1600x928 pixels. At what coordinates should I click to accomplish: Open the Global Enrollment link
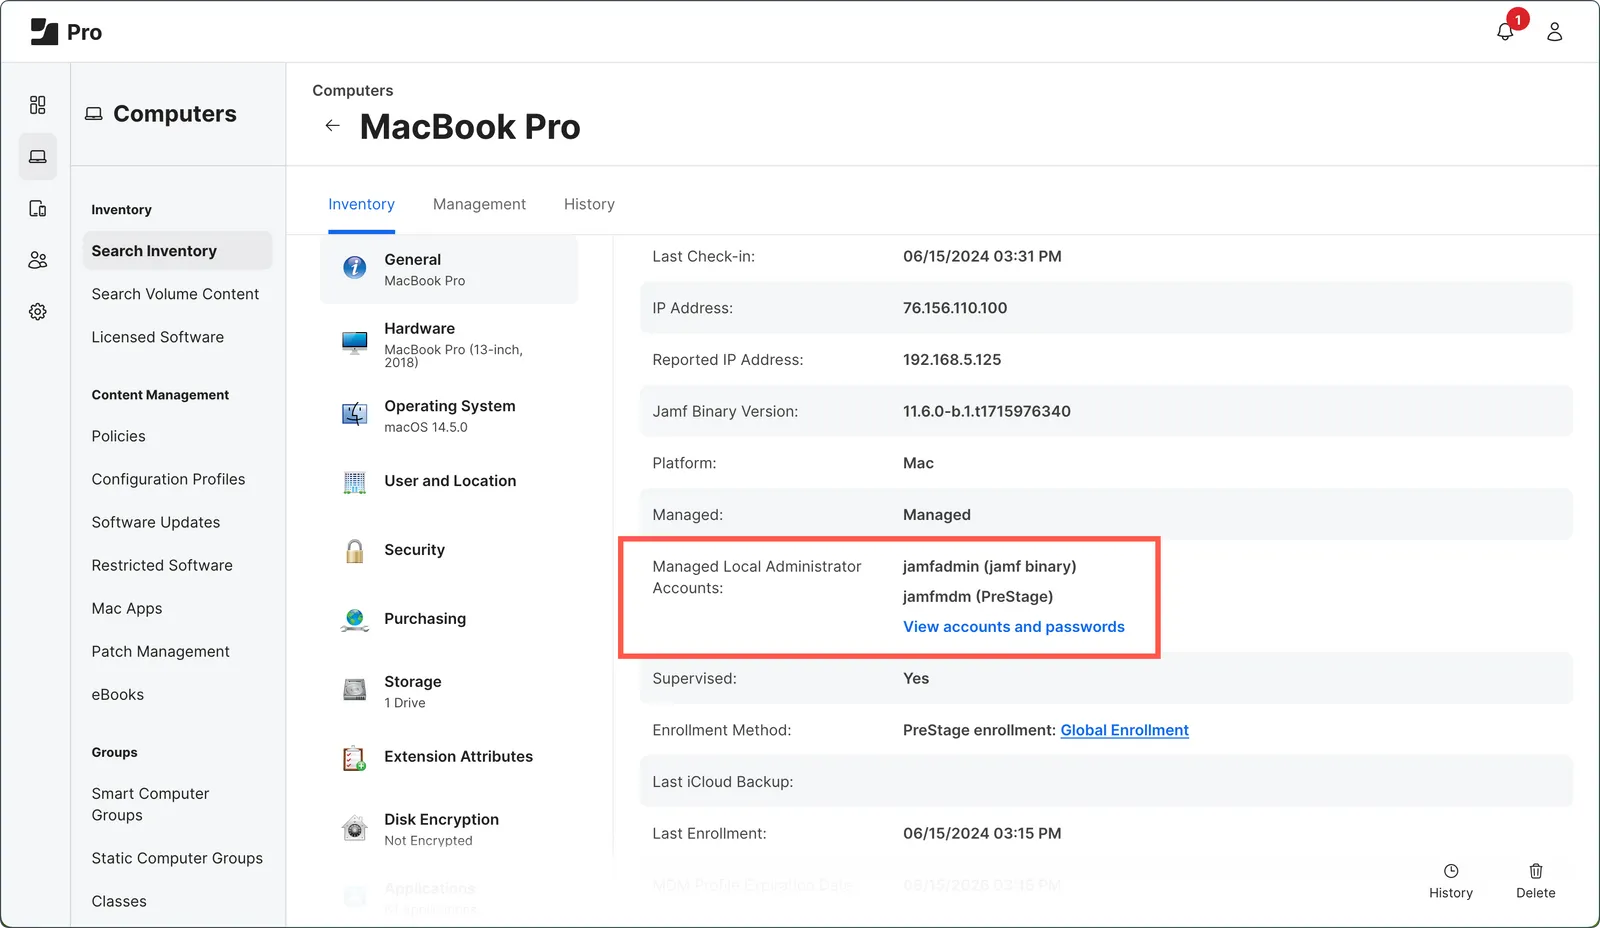(x=1124, y=730)
